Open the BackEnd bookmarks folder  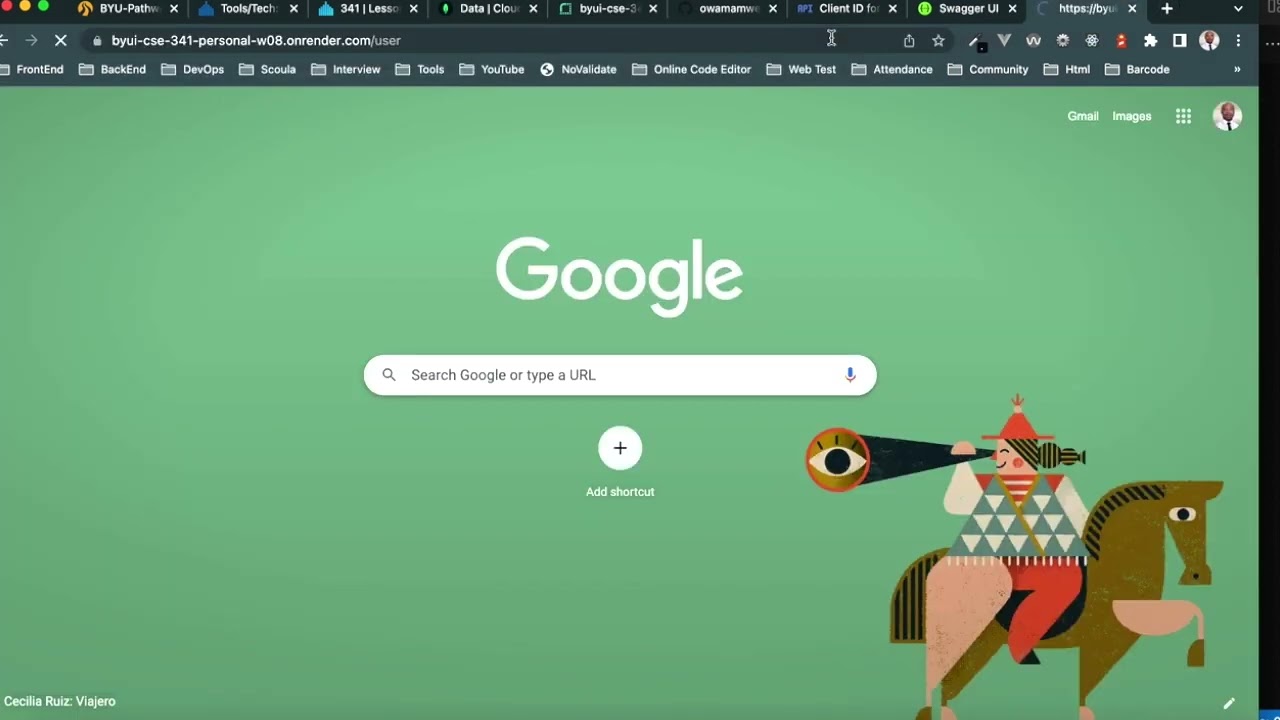pyautogui.click(x=113, y=70)
